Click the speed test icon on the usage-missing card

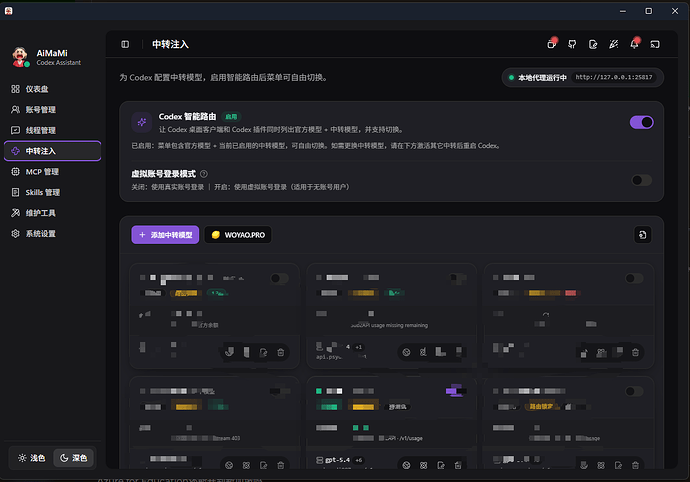click(407, 352)
